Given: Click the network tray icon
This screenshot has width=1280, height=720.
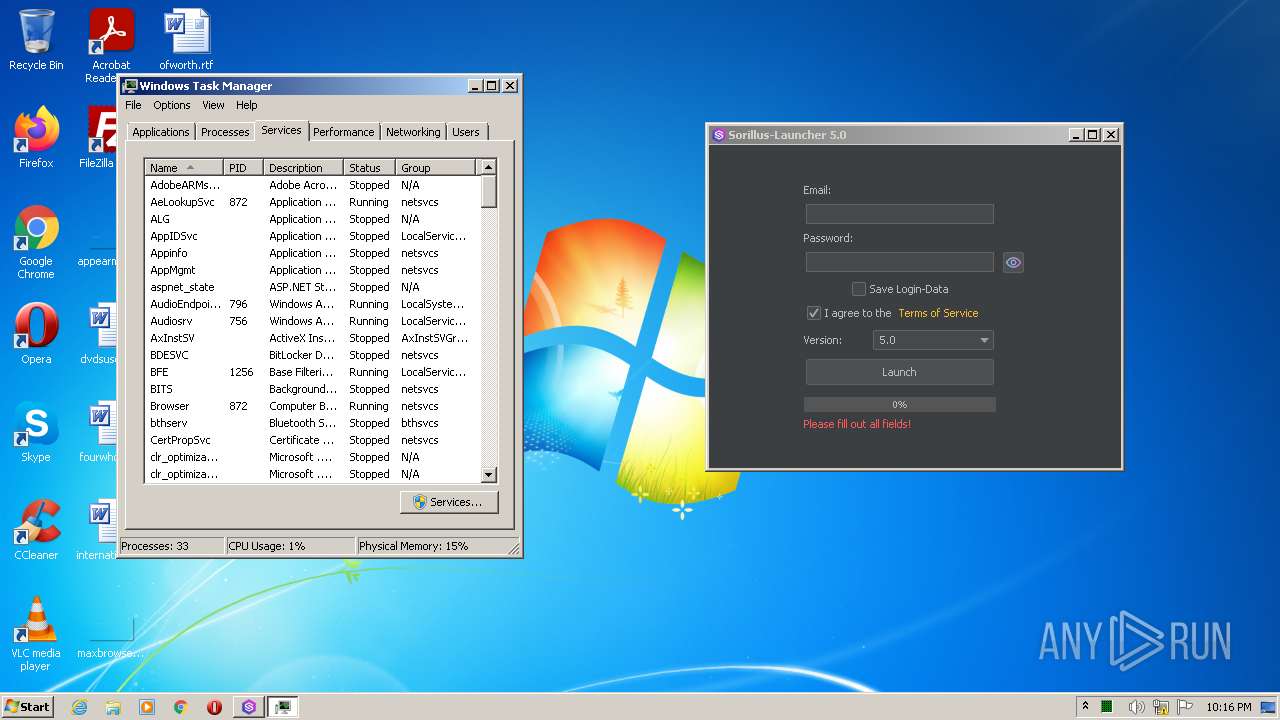Looking at the screenshot, I should 1160,706.
